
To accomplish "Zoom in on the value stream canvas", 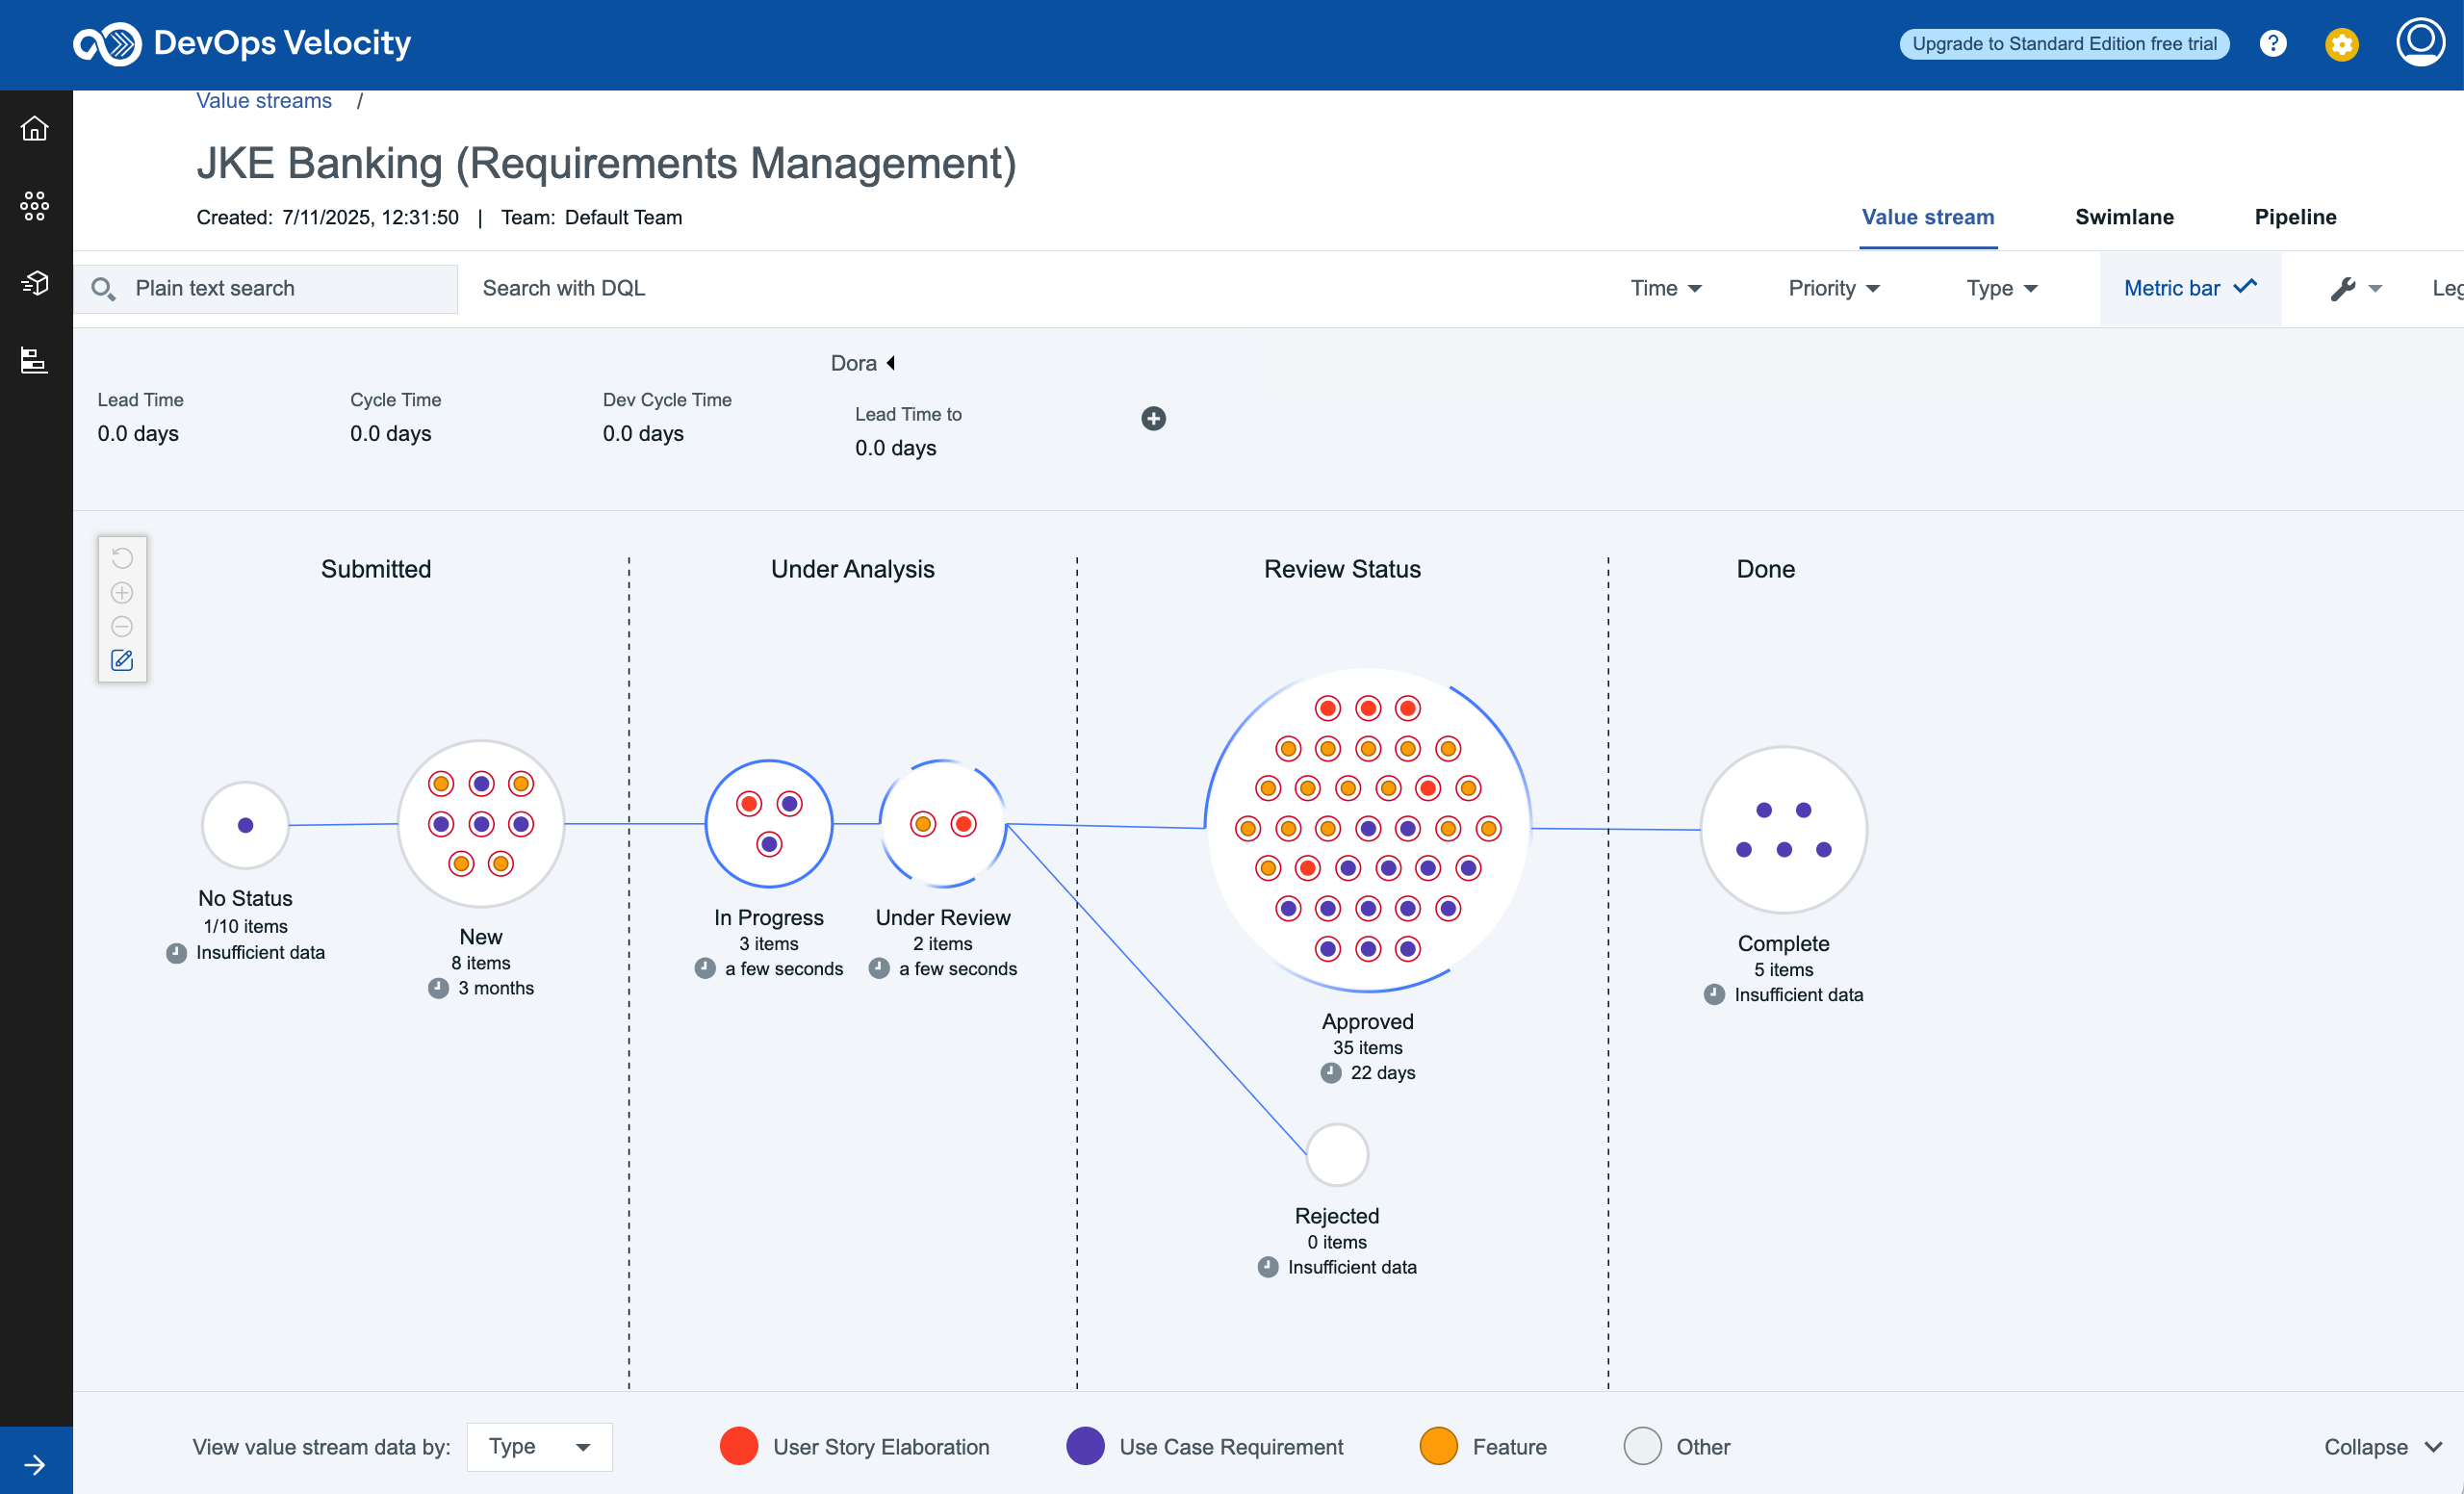I will 122,592.
